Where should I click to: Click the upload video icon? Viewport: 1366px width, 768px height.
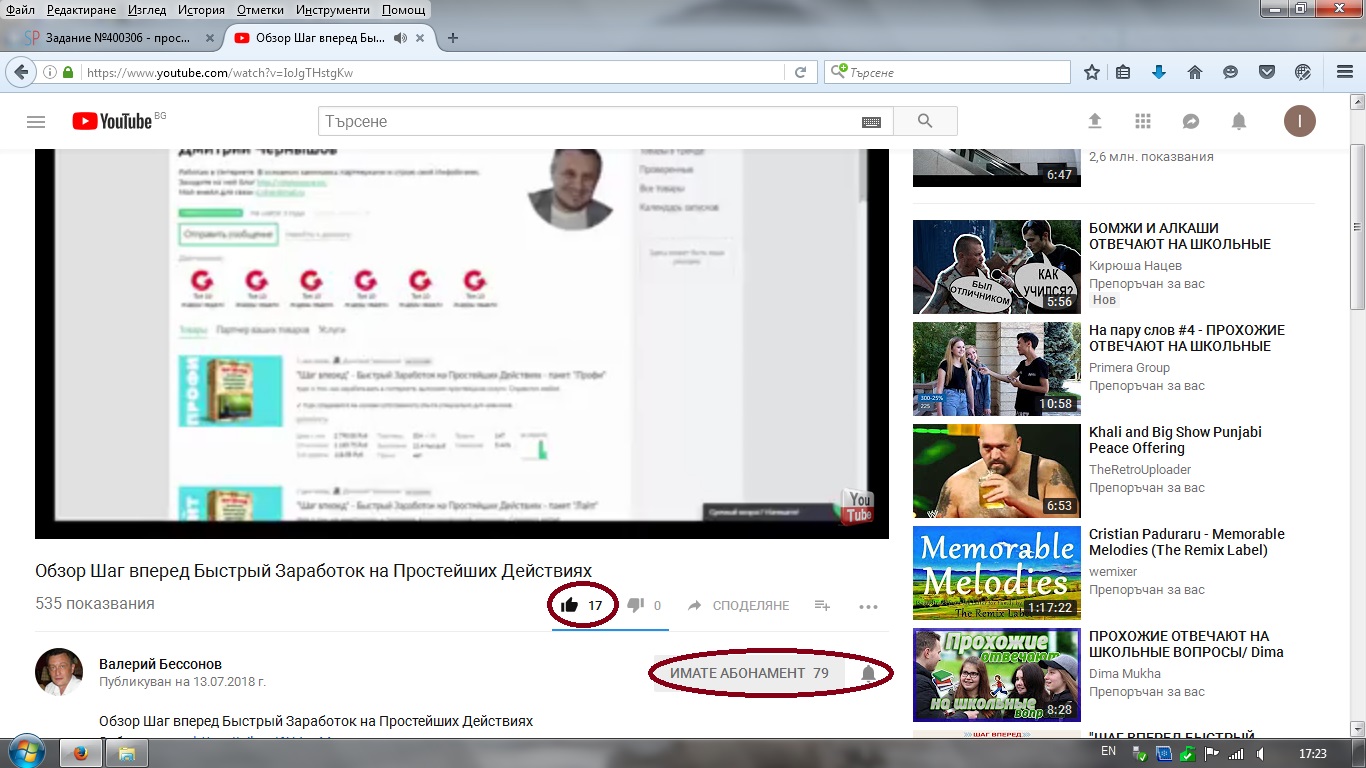[1095, 121]
